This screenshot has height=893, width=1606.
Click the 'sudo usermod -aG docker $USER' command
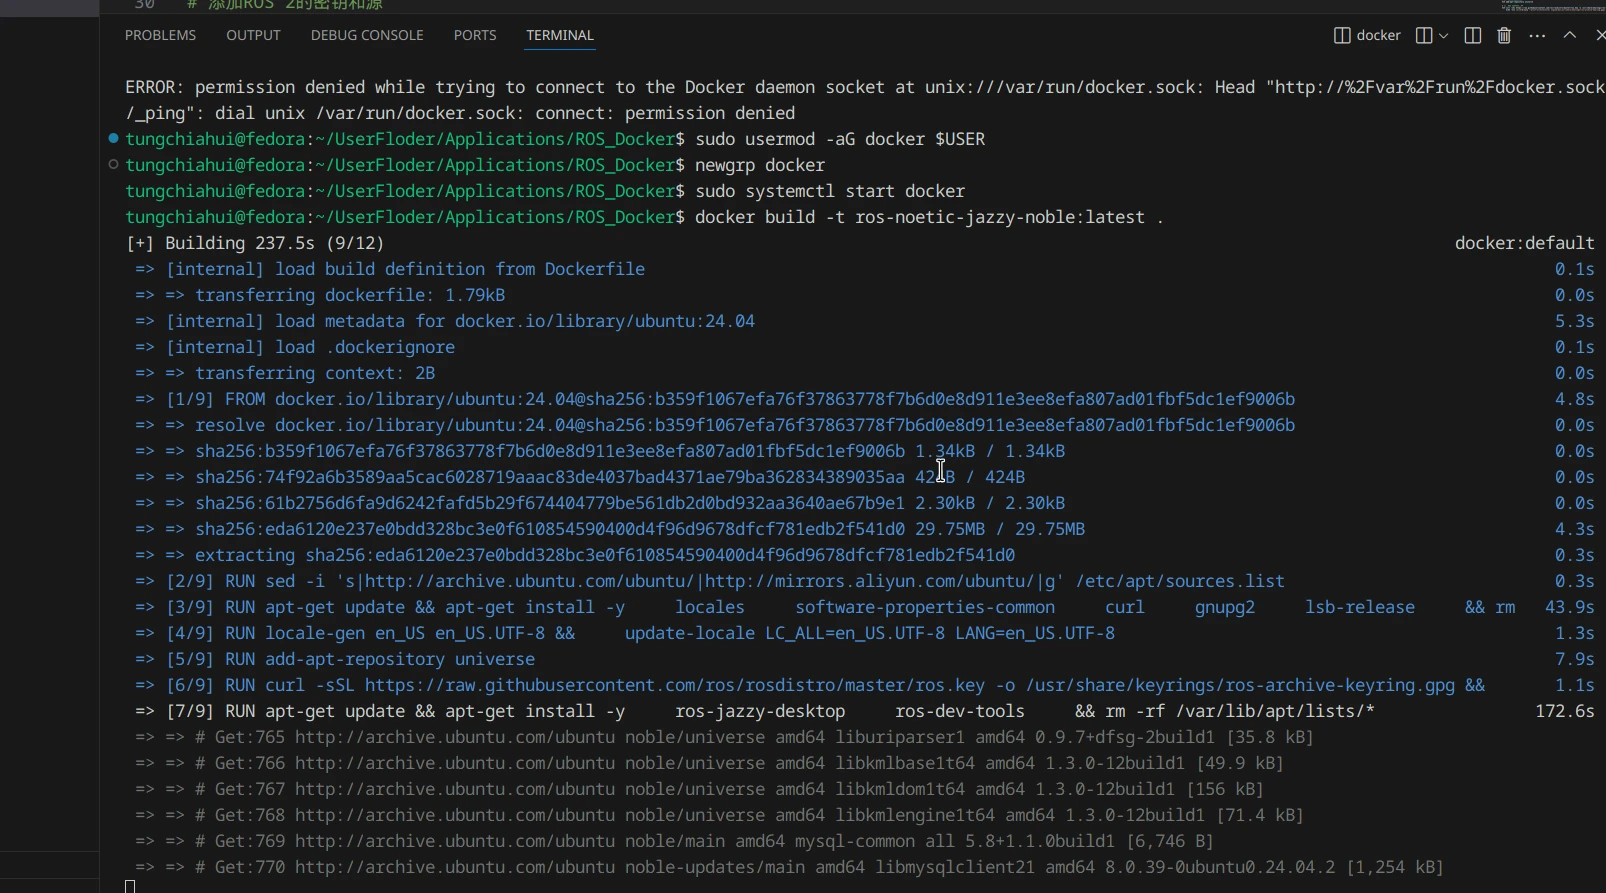840,139
